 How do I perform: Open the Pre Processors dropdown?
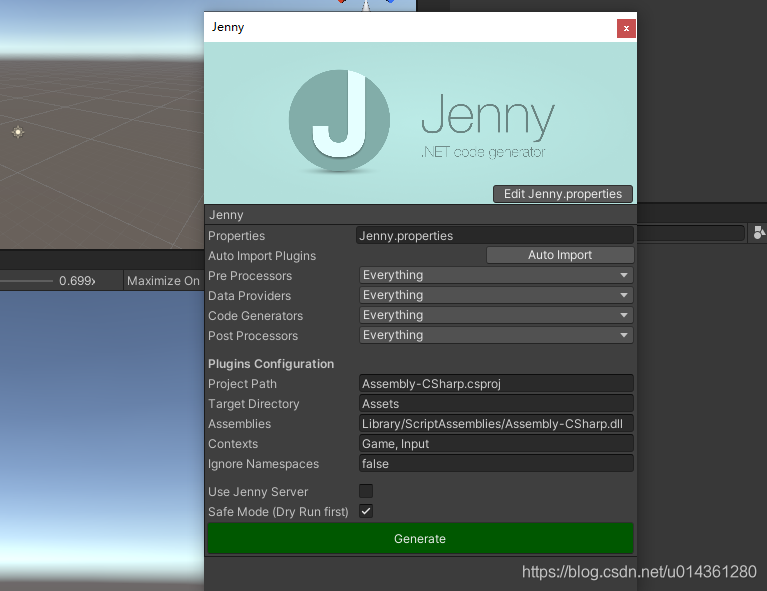496,275
